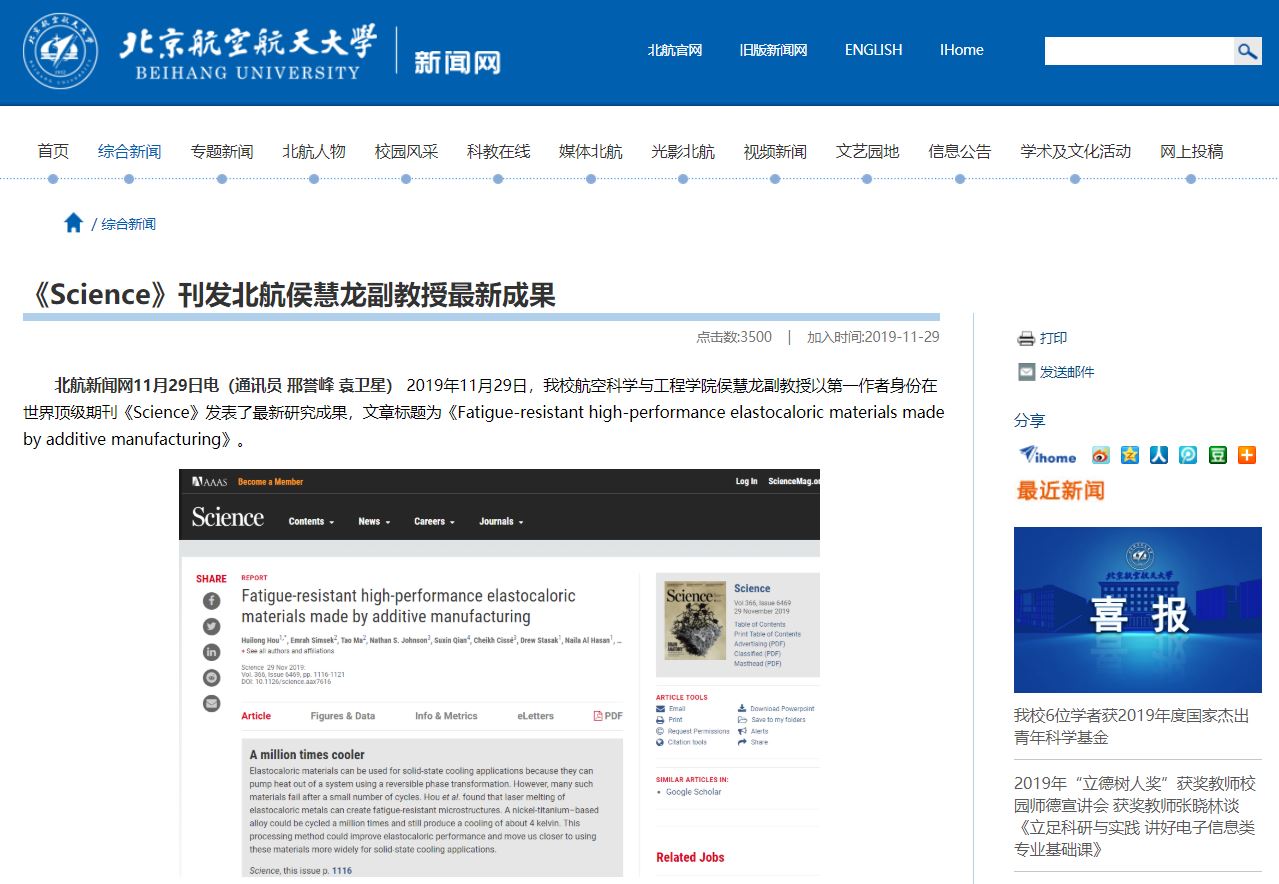Share to Qzone with the star icon
The image size is (1279, 884).
(1130, 455)
